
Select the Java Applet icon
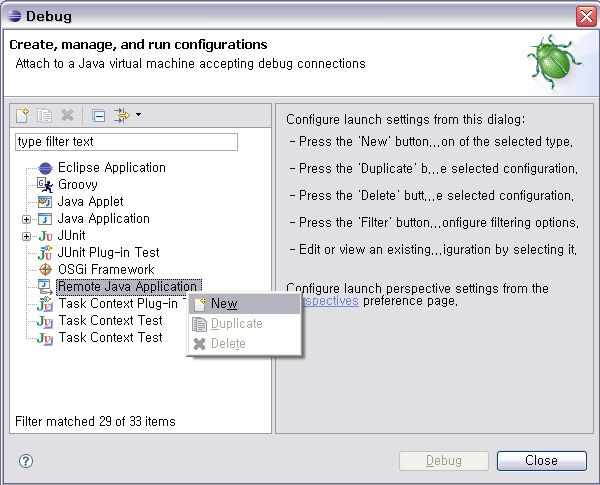45,202
